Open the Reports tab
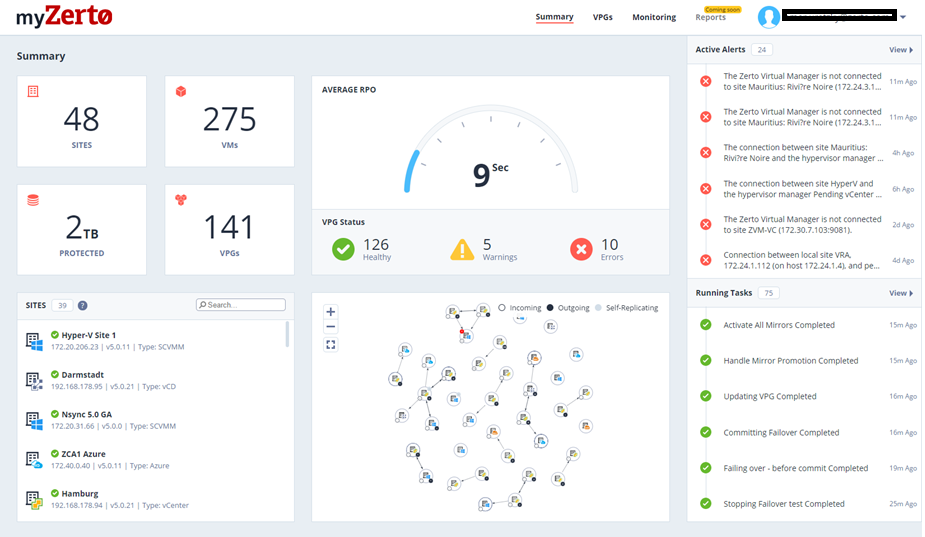The height and width of the screenshot is (537, 925). pos(710,17)
